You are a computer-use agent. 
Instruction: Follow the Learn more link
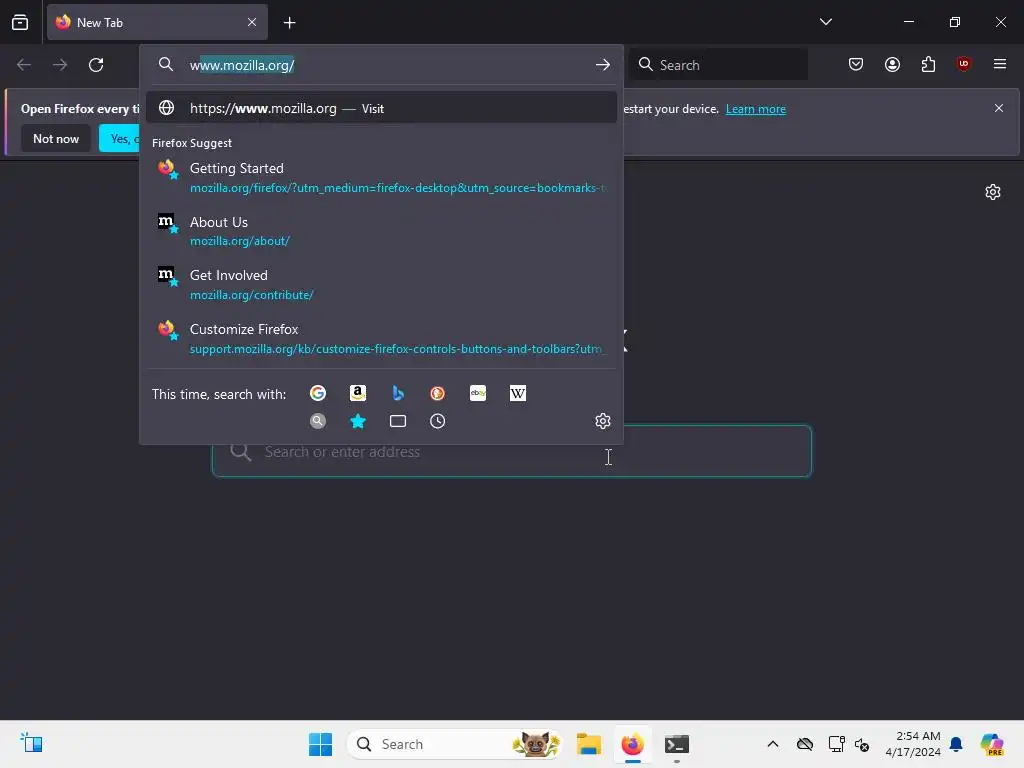[x=756, y=109]
